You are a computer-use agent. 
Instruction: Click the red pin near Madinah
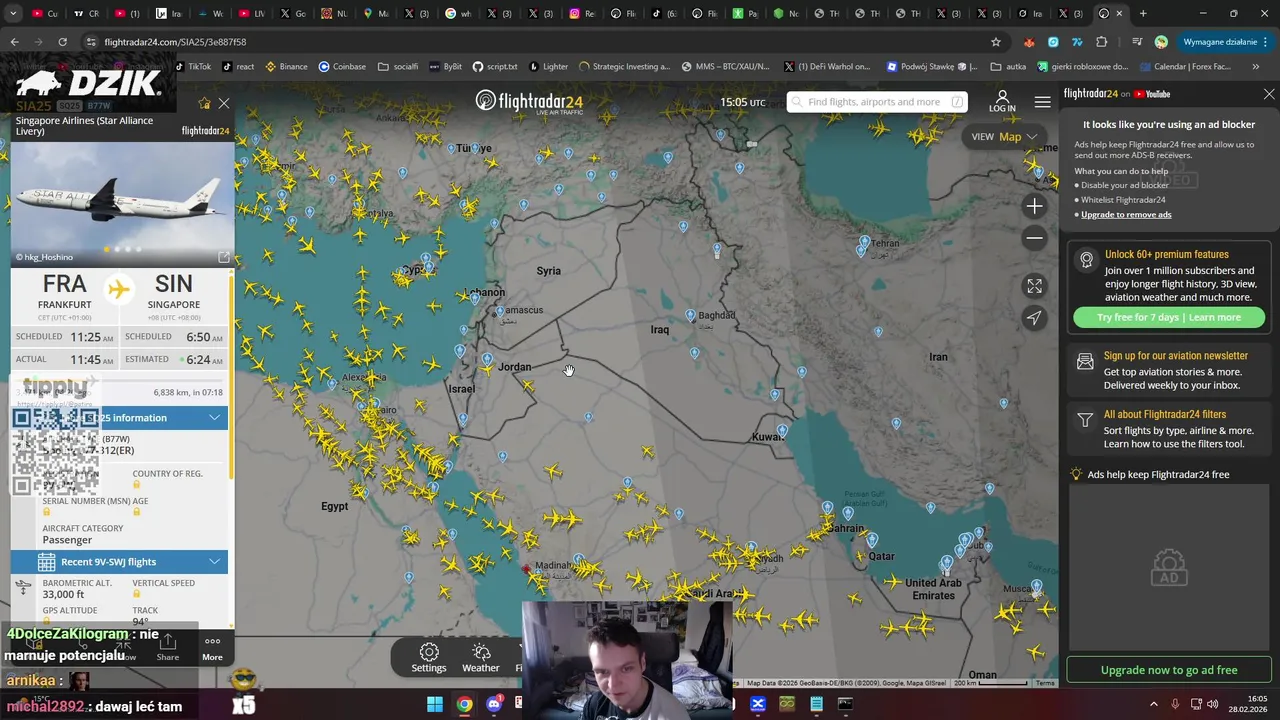pos(526,569)
